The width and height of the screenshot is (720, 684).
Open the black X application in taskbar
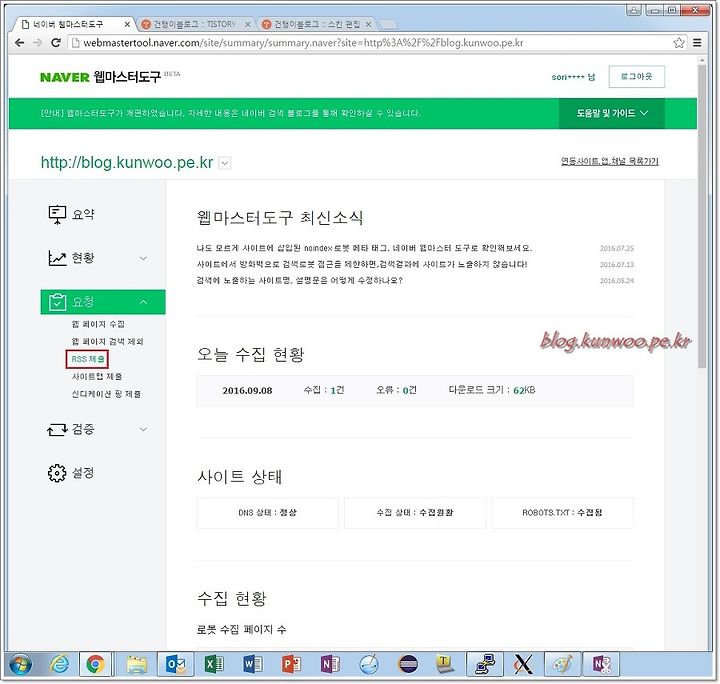click(x=523, y=664)
